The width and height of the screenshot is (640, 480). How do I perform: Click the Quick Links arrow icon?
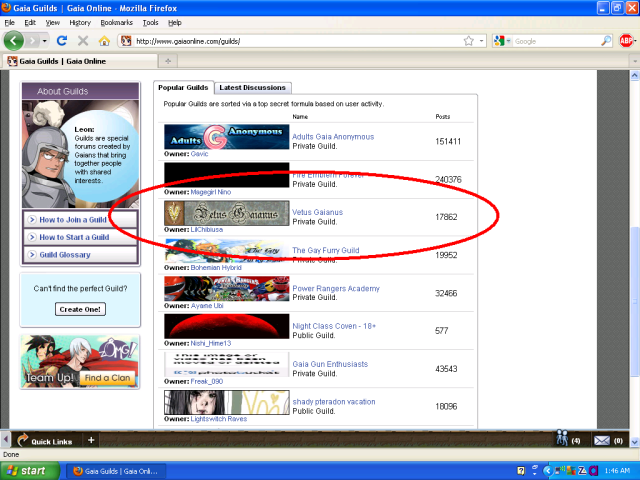pos(22,439)
